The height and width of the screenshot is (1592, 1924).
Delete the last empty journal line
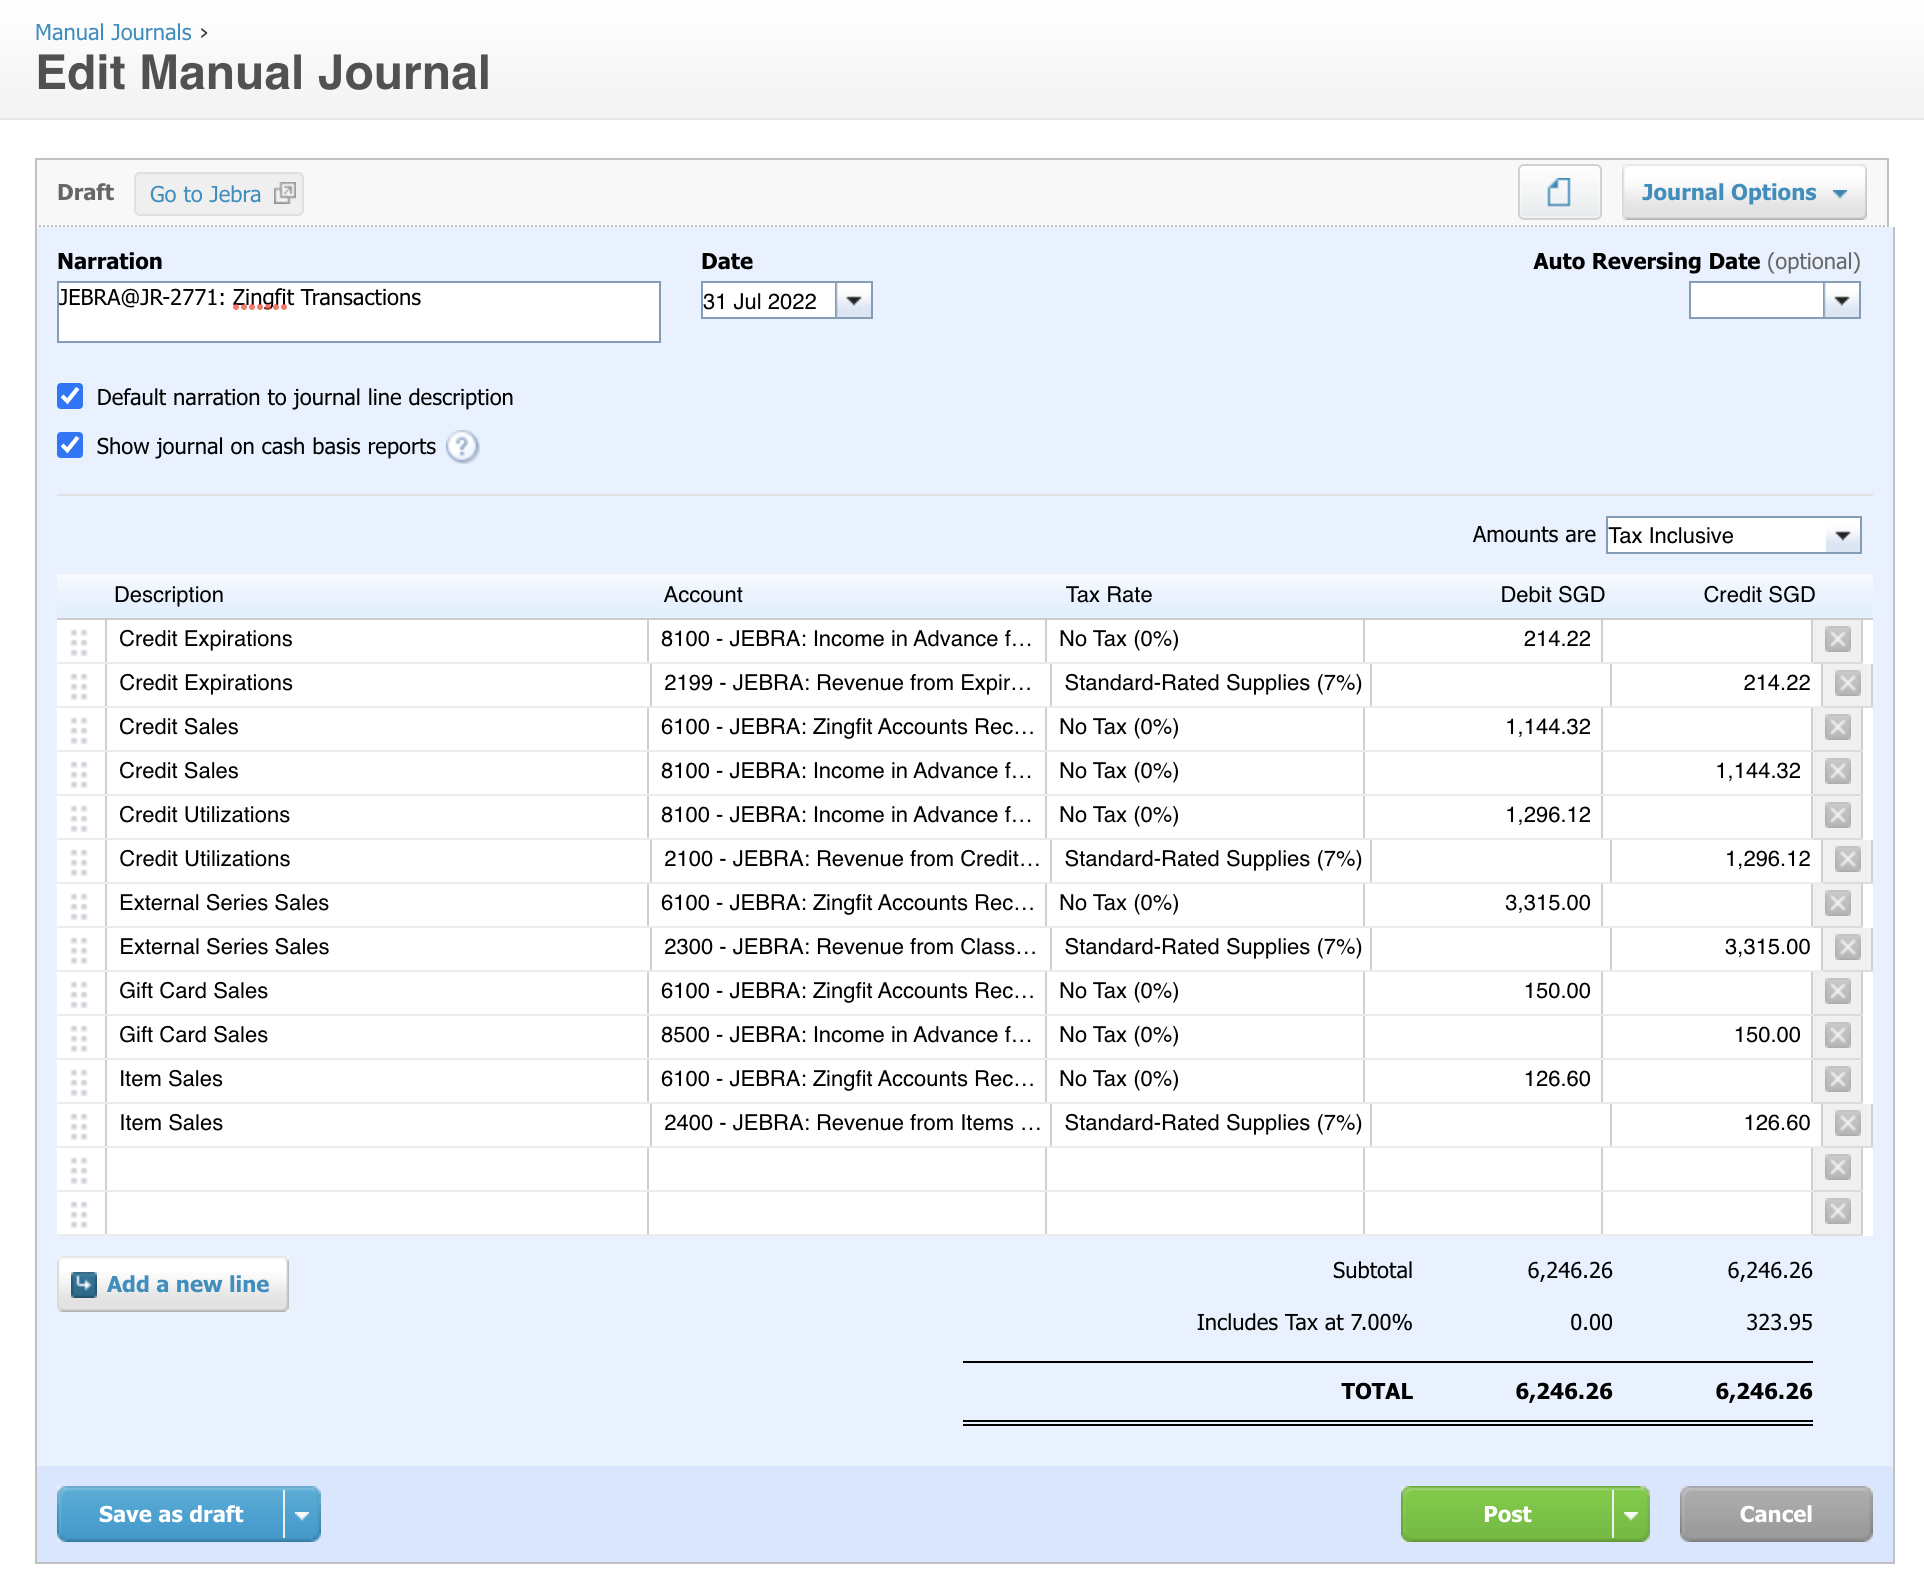1837,1211
